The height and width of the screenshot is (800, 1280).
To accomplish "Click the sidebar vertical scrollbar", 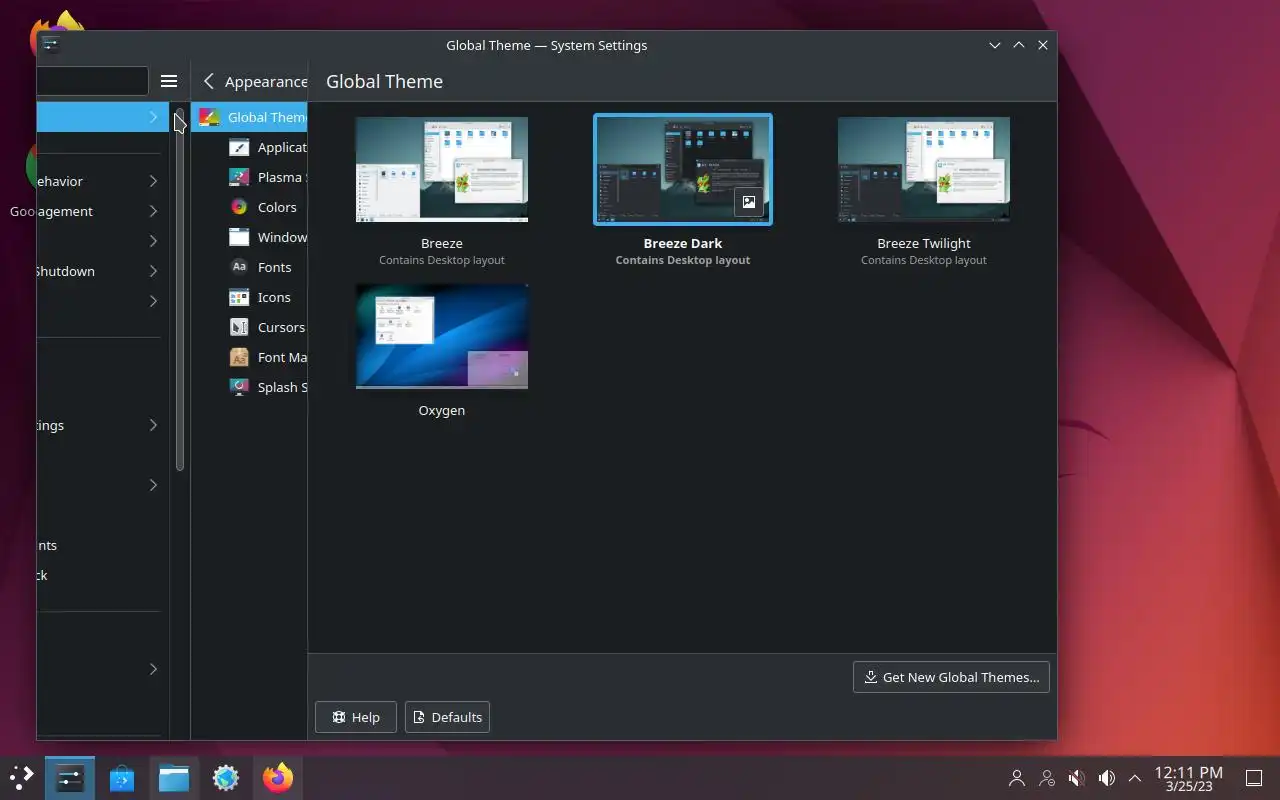I will coord(180,290).
